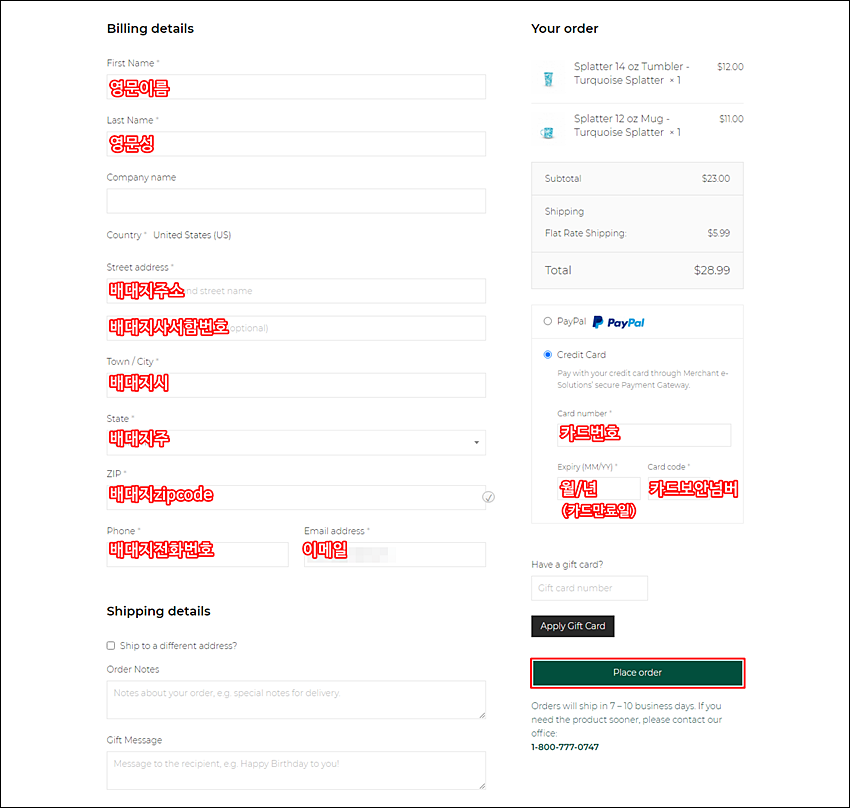Click the Turquoise Splatter Tumbler thumbnail
850x808 pixels.
(548, 79)
